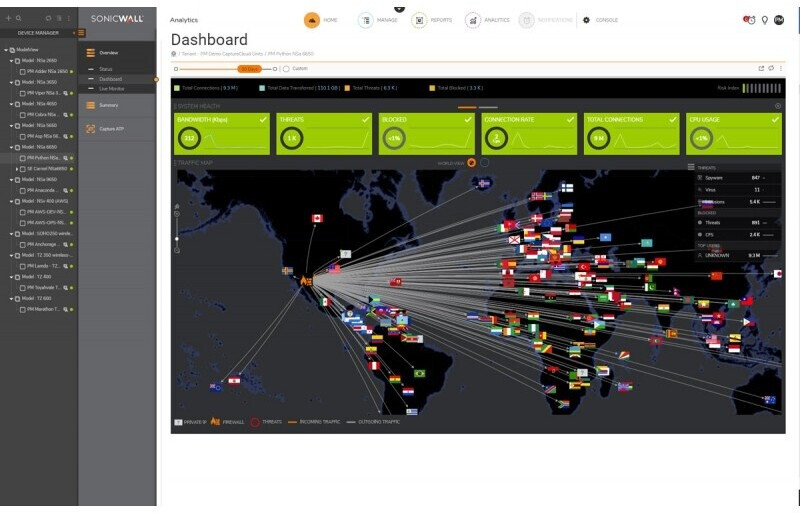Image resolution: width=800 pixels, height=513 pixels.
Task: Open Console via the gear icon
Action: click(586, 20)
